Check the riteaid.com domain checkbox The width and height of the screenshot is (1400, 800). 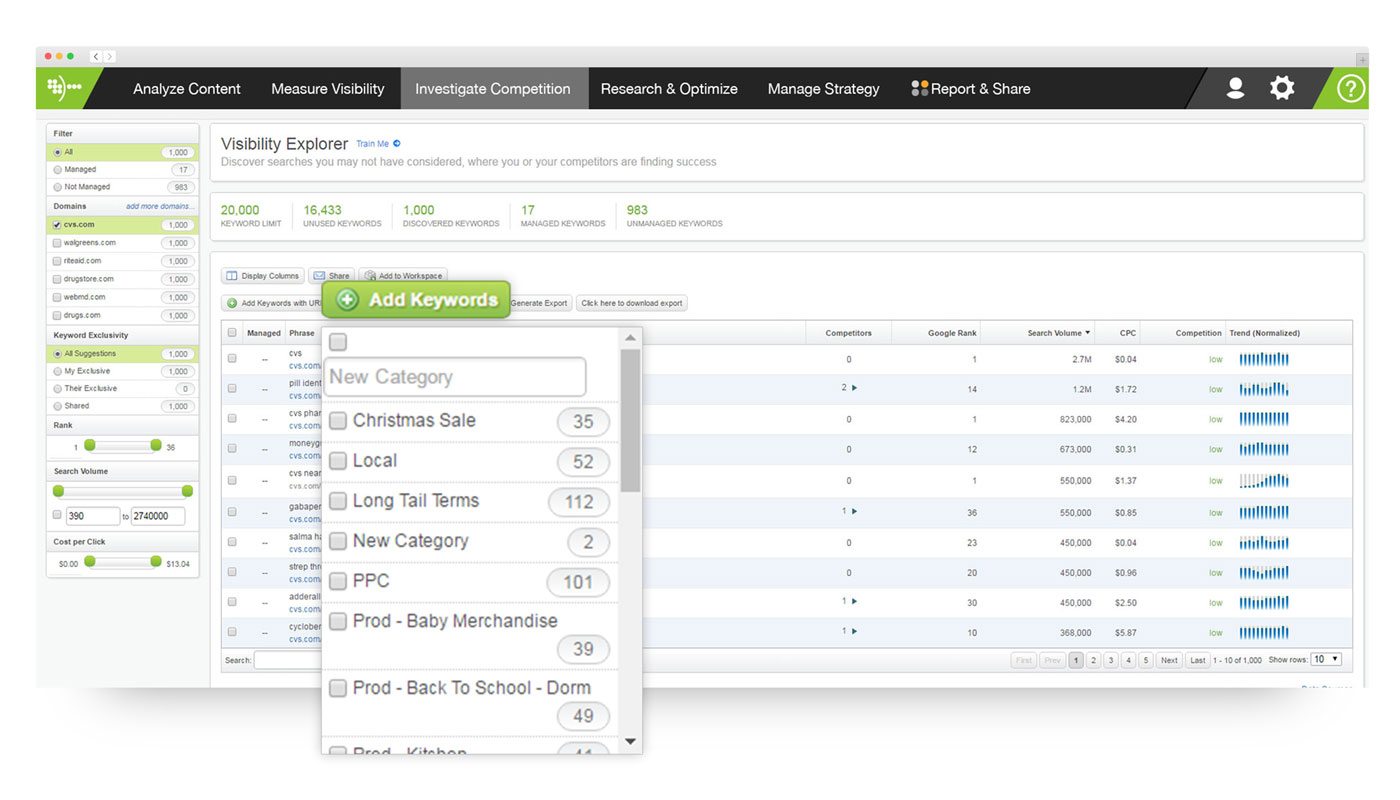pos(57,261)
